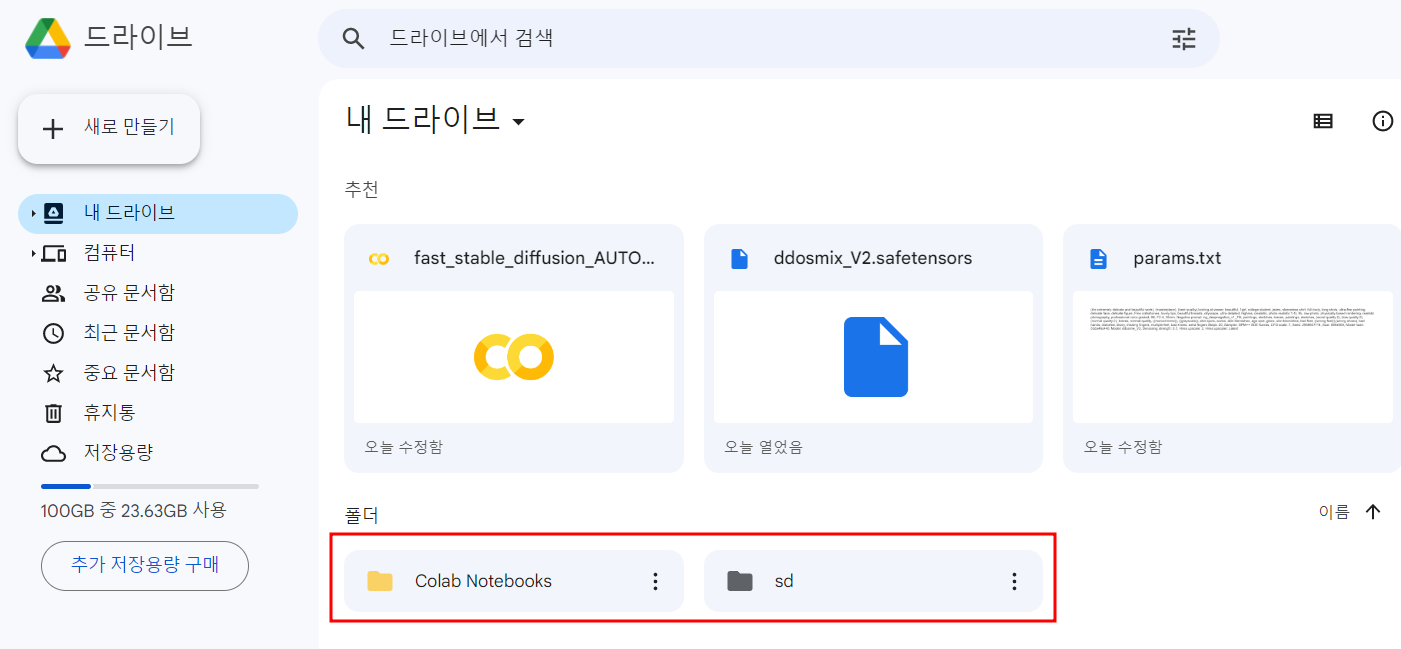The height and width of the screenshot is (649, 1401).
Task: Click the storage usage progress bar
Action: pyautogui.click(x=150, y=487)
